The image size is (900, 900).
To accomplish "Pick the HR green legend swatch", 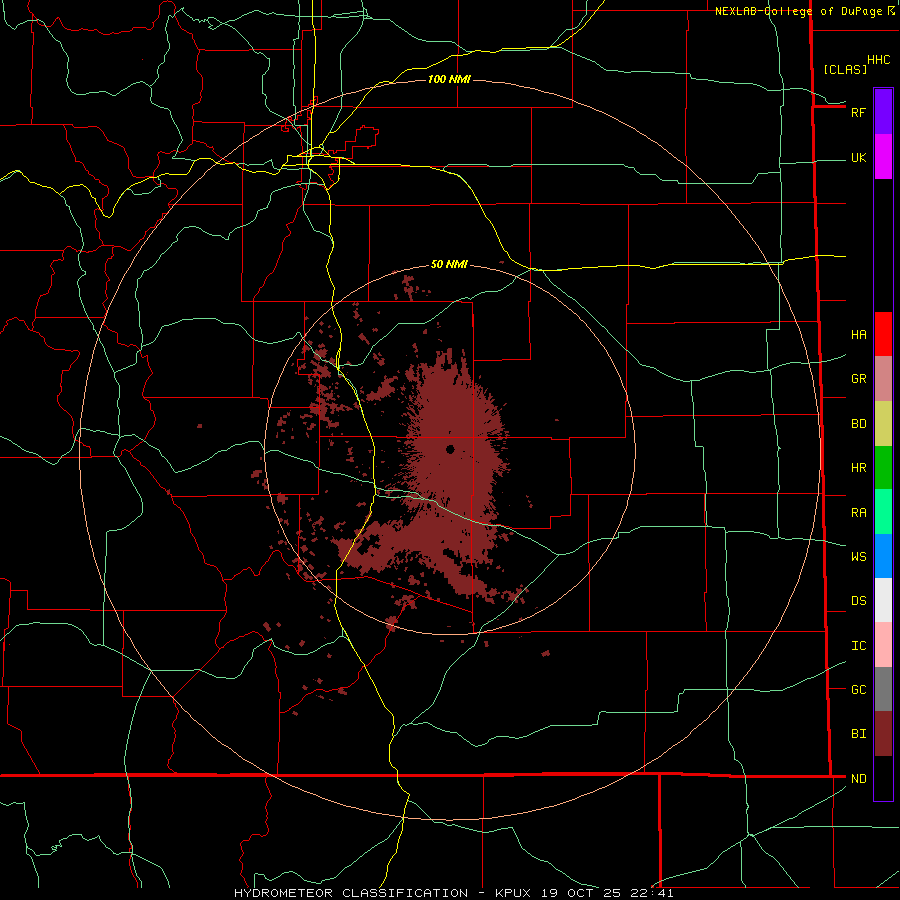I will pyautogui.click(x=883, y=468).
